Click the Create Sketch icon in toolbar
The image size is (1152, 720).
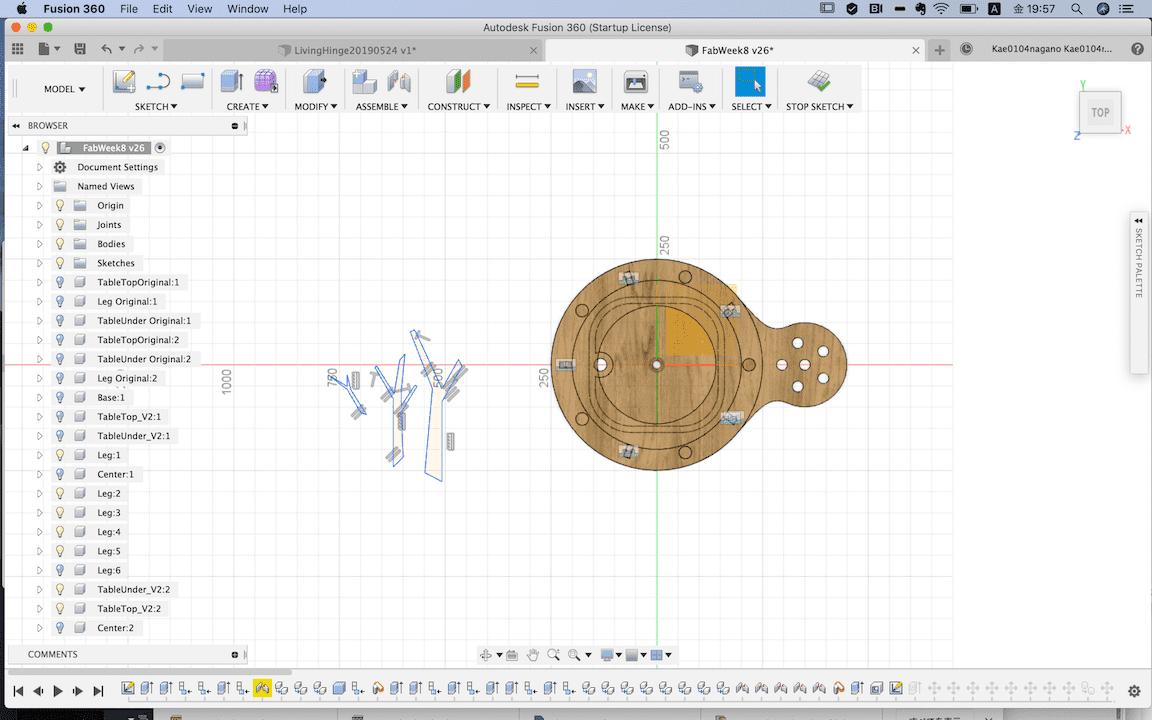point(124,82)
